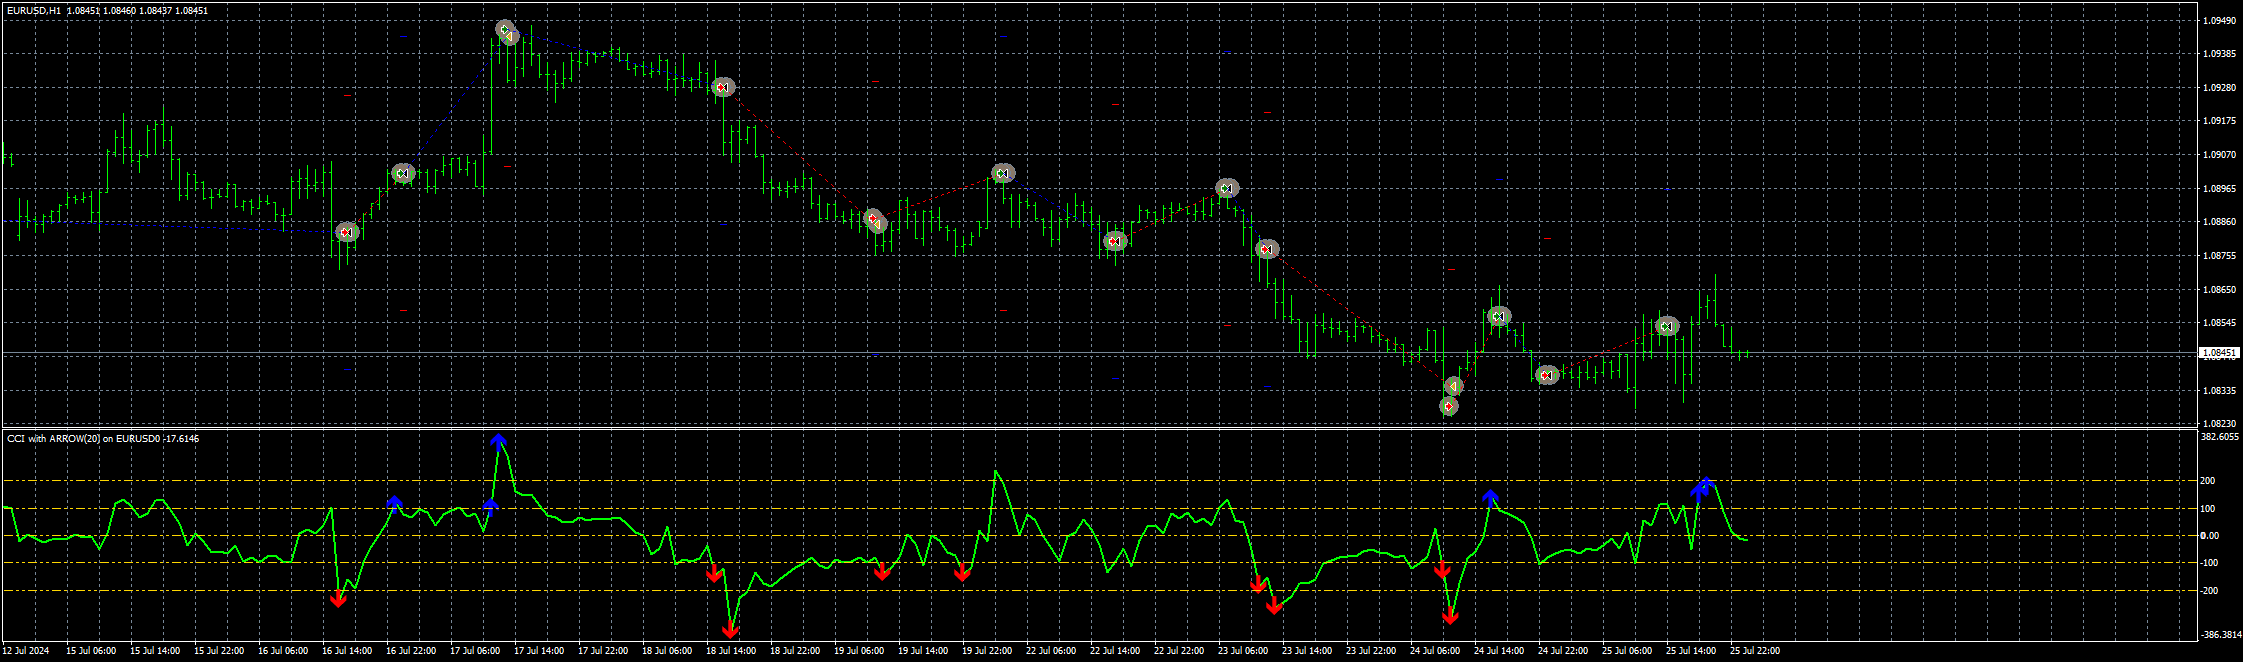This screenshot has width=2243, height=662.
Task: Select the trade marker near 1.09280 on 18 Jul
Action: click(723, 87)
